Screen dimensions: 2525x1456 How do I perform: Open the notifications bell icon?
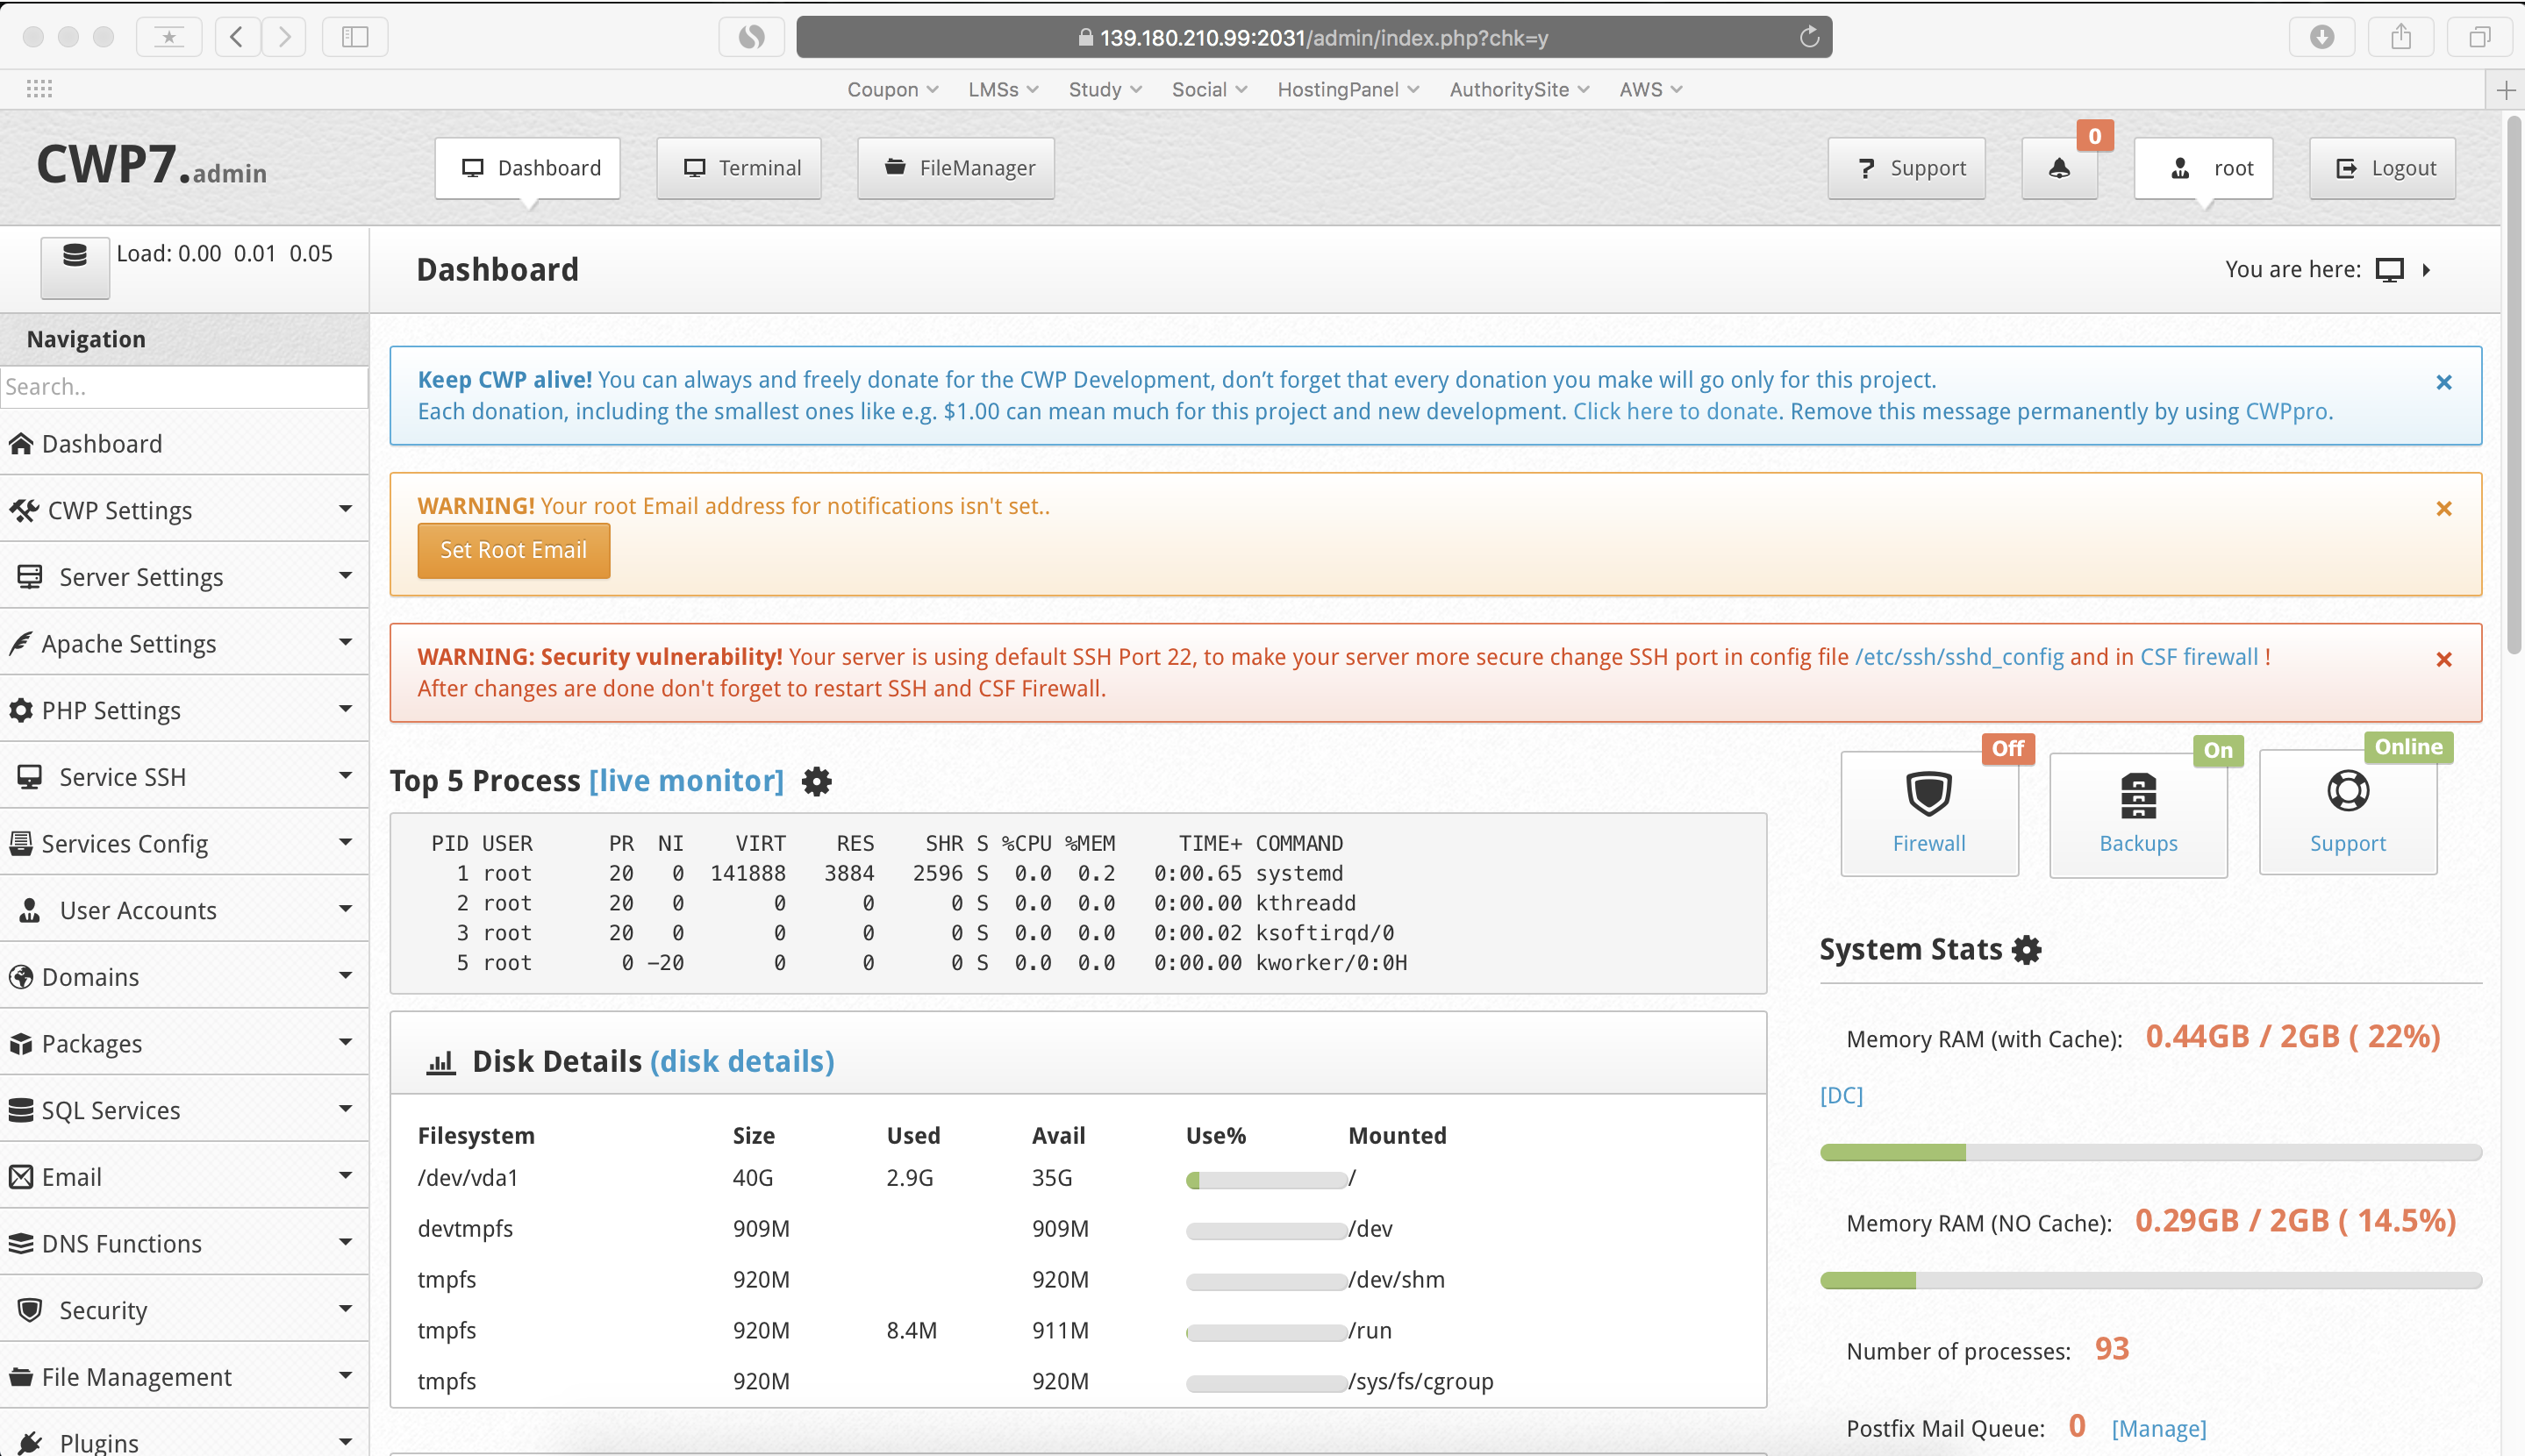point(2059,168)
